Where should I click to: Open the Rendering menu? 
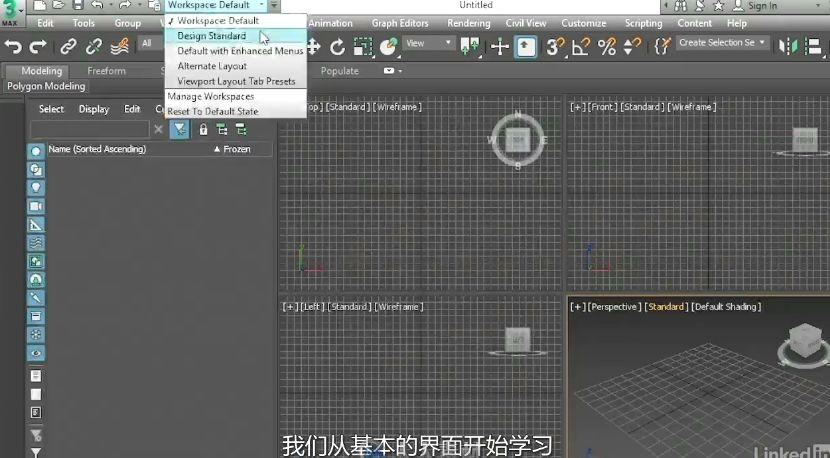[x=468, y=23]
